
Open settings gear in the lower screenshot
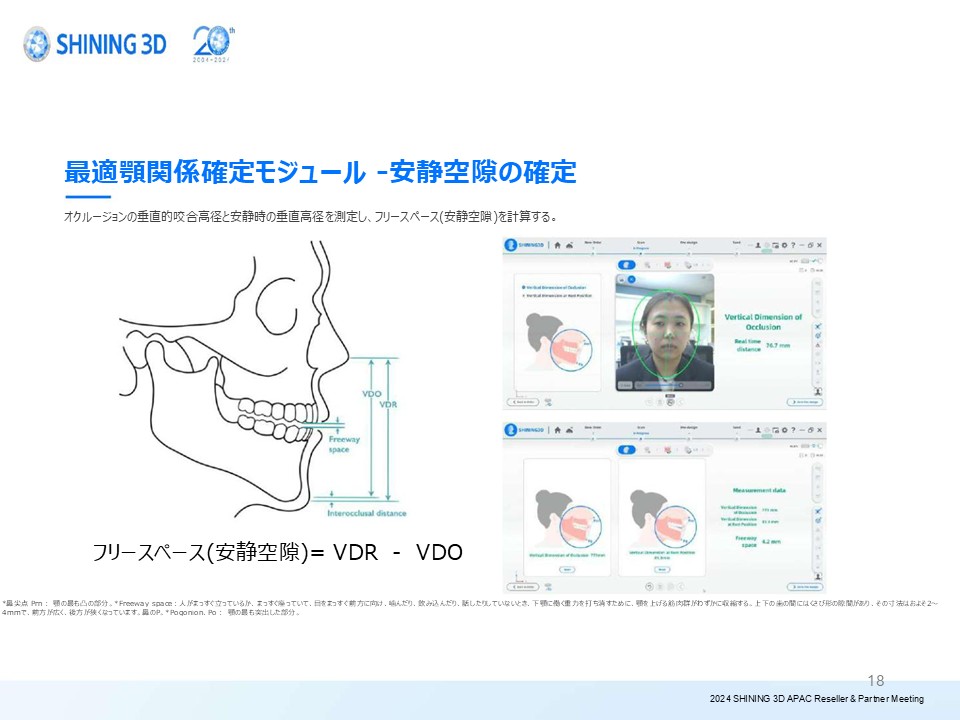782,429
